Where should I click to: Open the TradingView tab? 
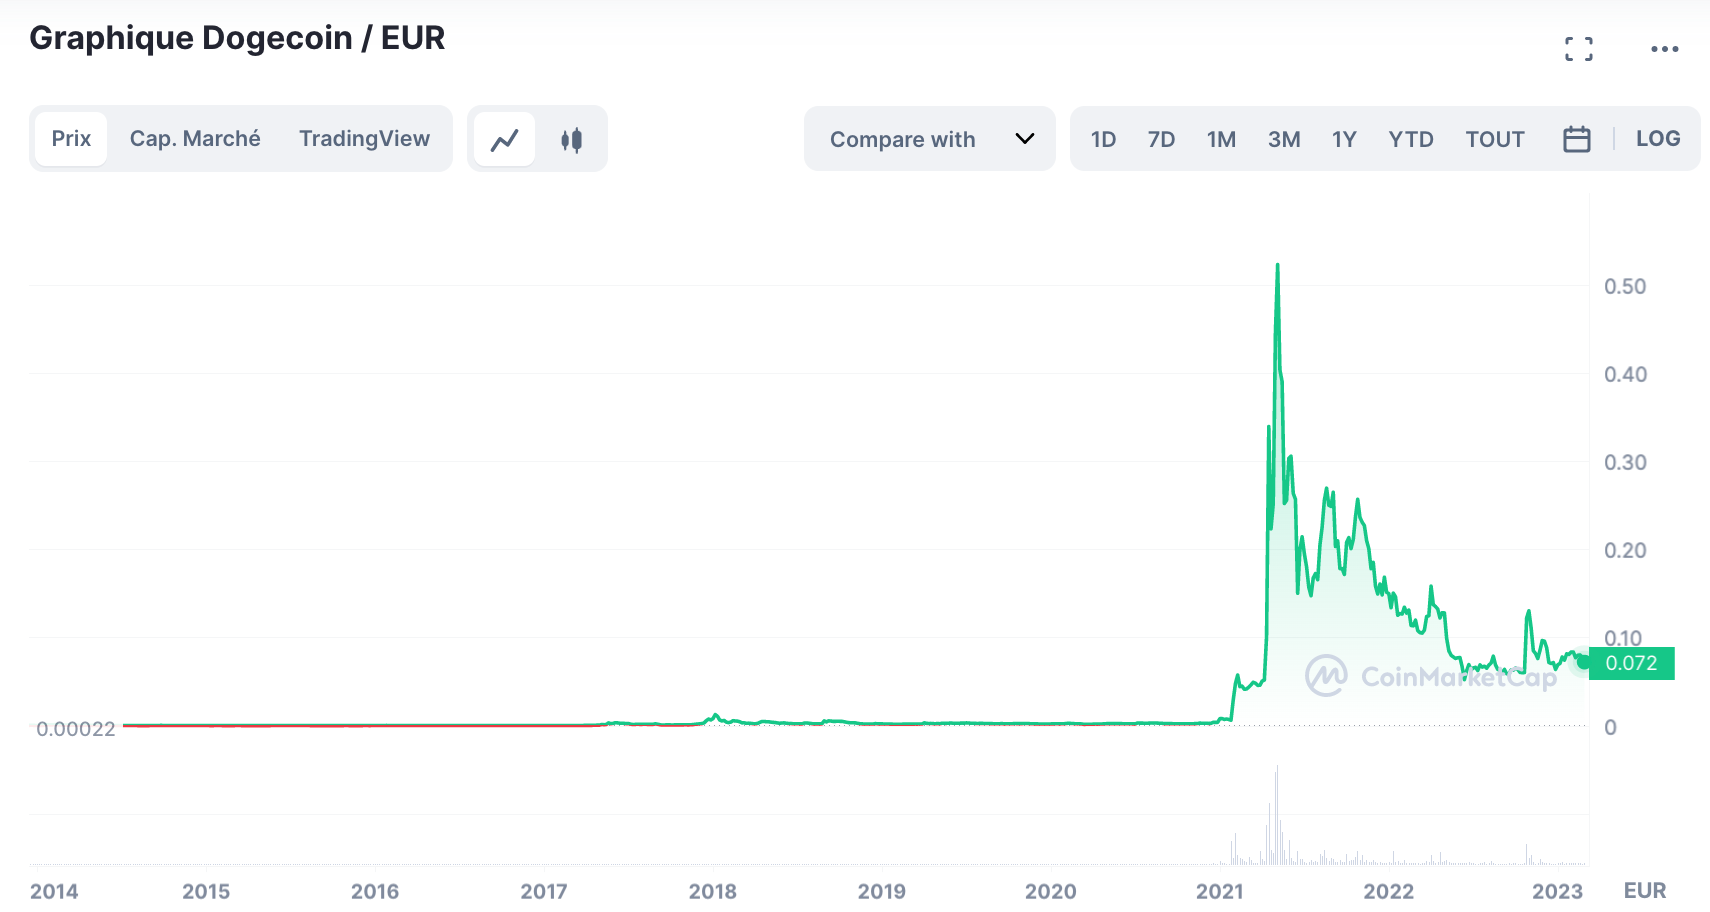pos(364,139)
